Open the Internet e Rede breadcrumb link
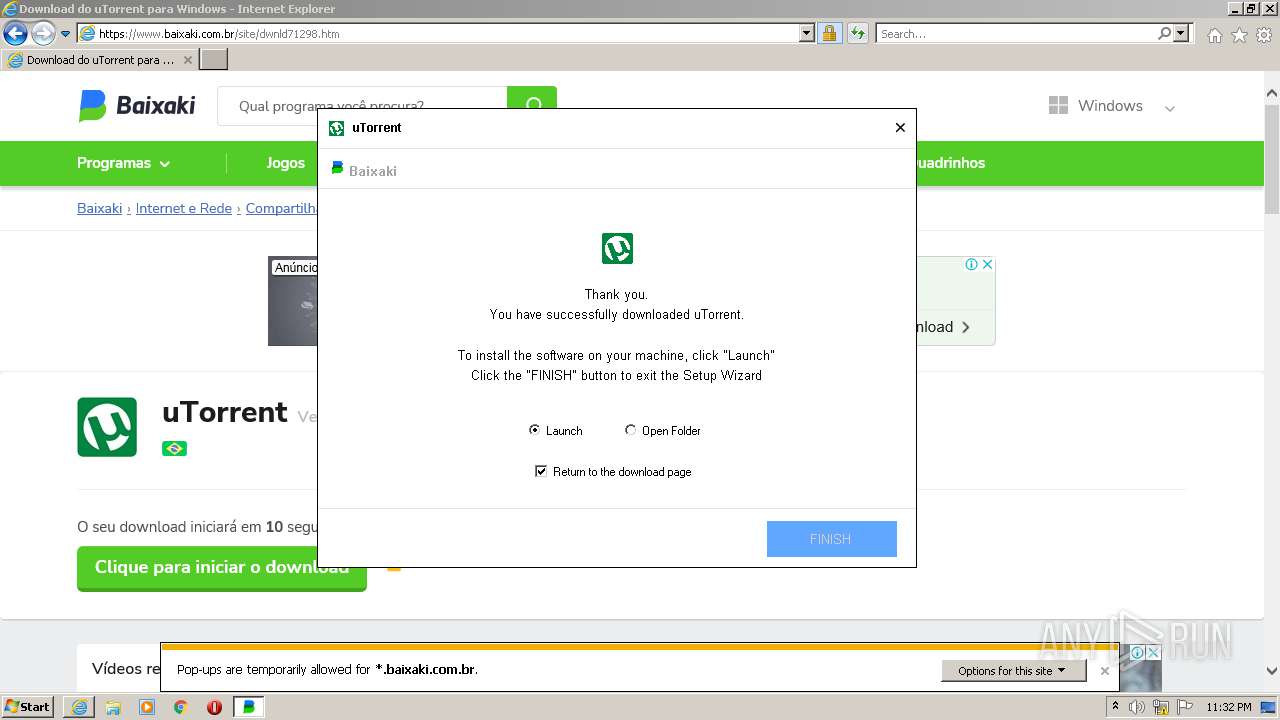 click(183, 208)
